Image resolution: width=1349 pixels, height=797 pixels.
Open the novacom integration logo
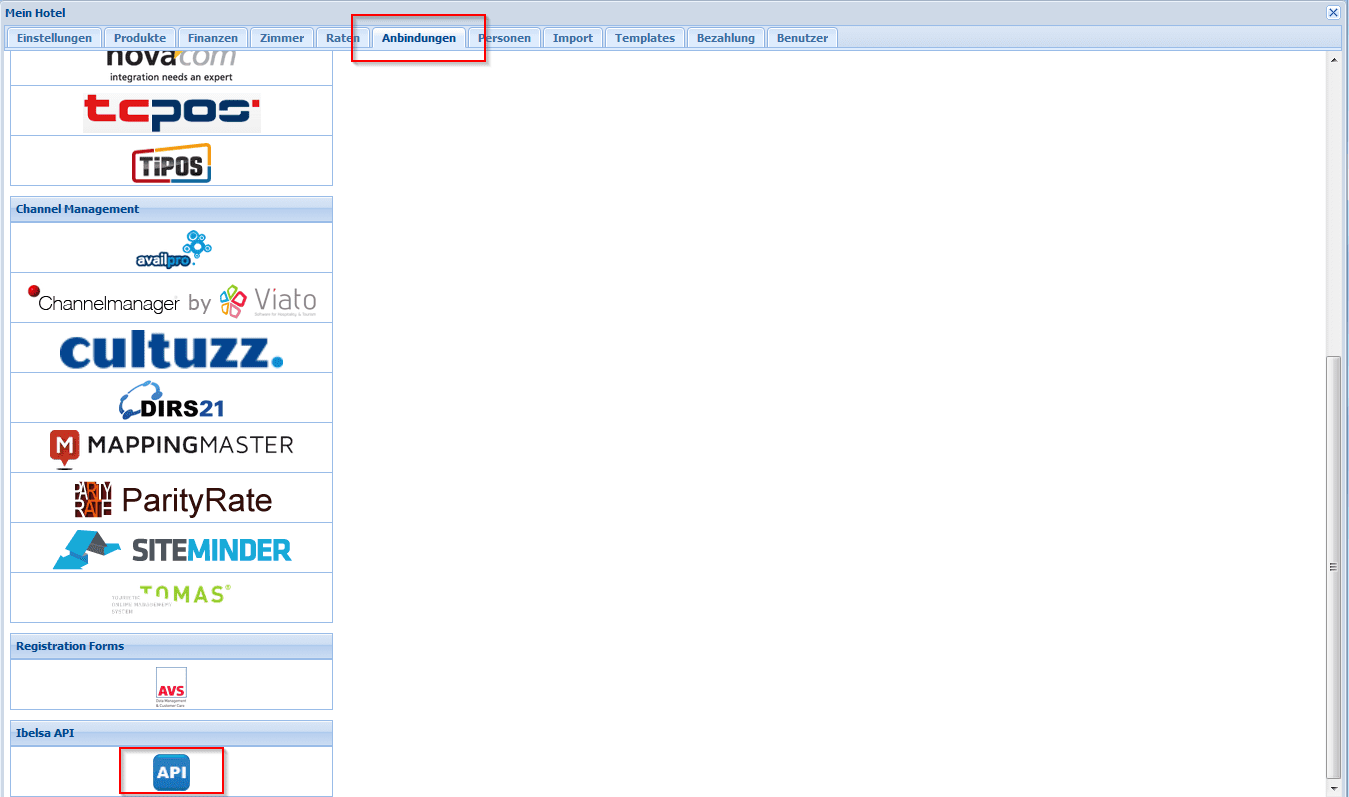coord(171,68)
